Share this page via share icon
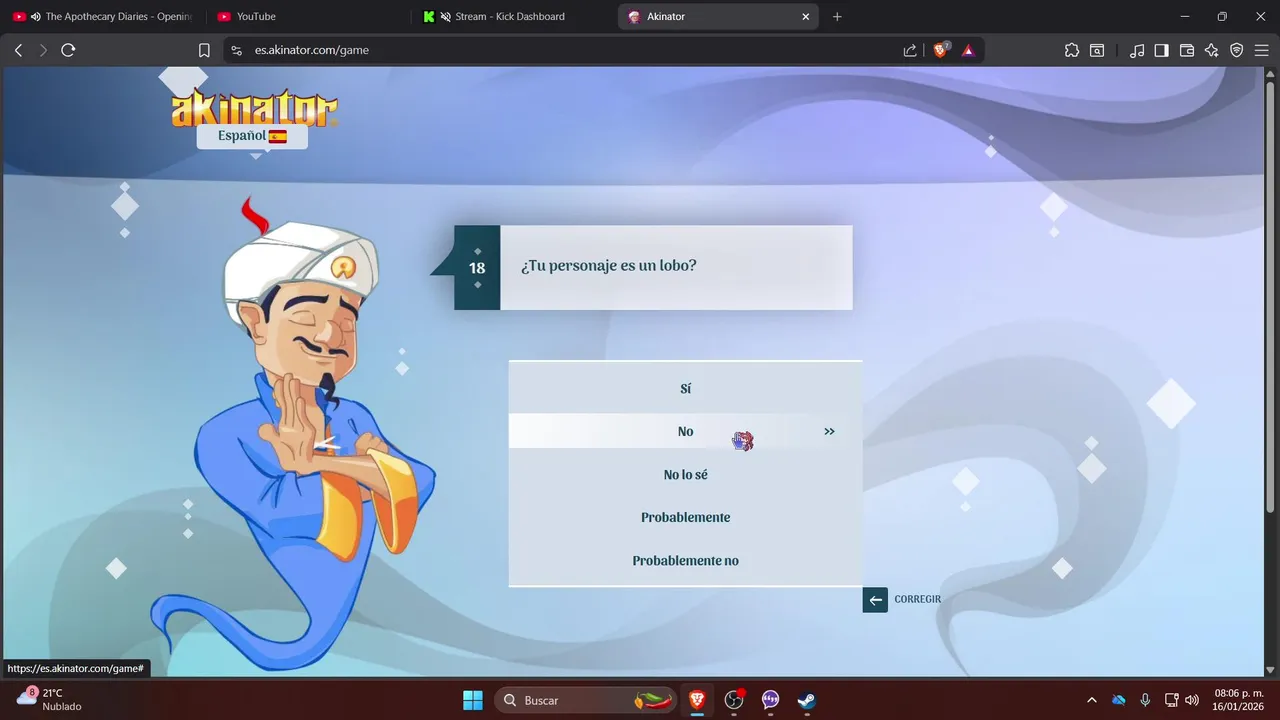This screenshot has width=1280, height=720. pyautogui.click(x=910, y=50)
